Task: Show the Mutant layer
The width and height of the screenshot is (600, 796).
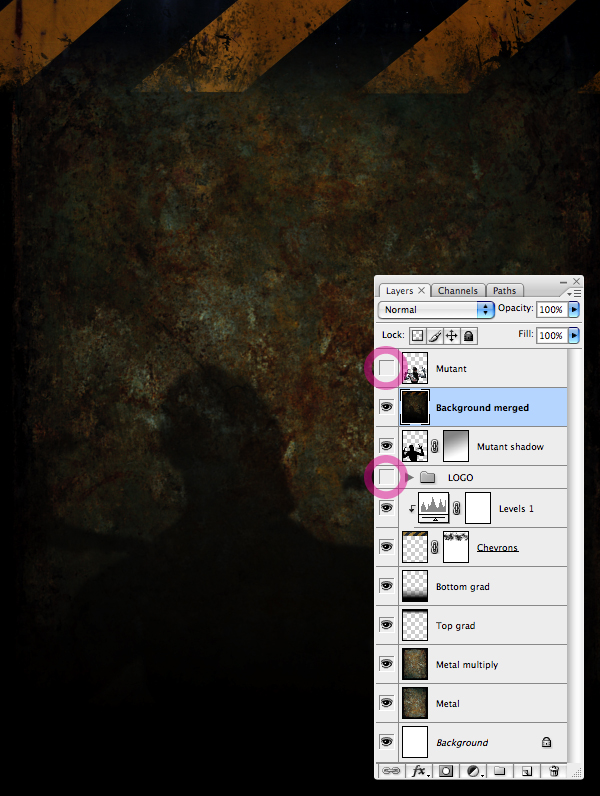Action: pyautogui.click(x=386, y=368)
